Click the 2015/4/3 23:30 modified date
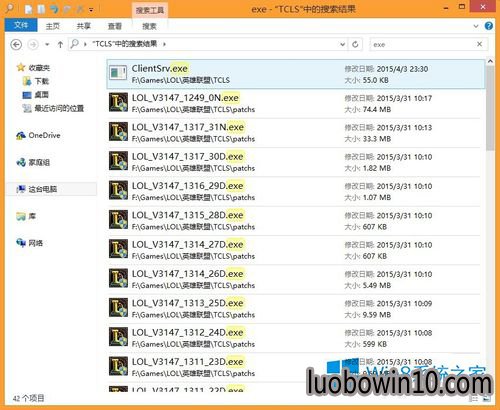The height and width of the screenshot is (410, 500). [x=402, y=69]
